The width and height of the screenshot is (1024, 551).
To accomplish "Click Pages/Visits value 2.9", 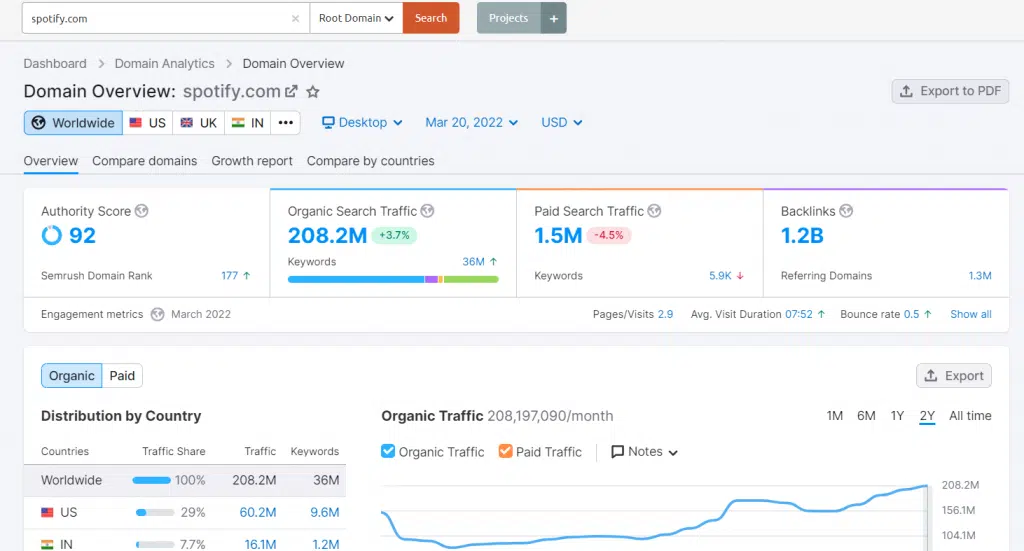I will pos(665,314).
